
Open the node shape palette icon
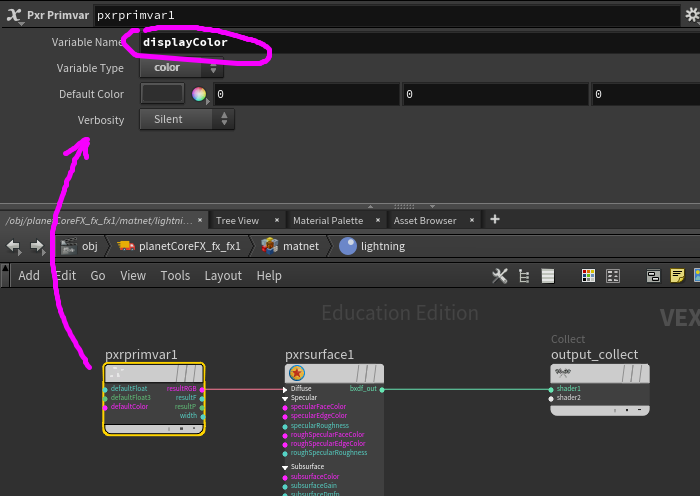[x=613, y=276]
